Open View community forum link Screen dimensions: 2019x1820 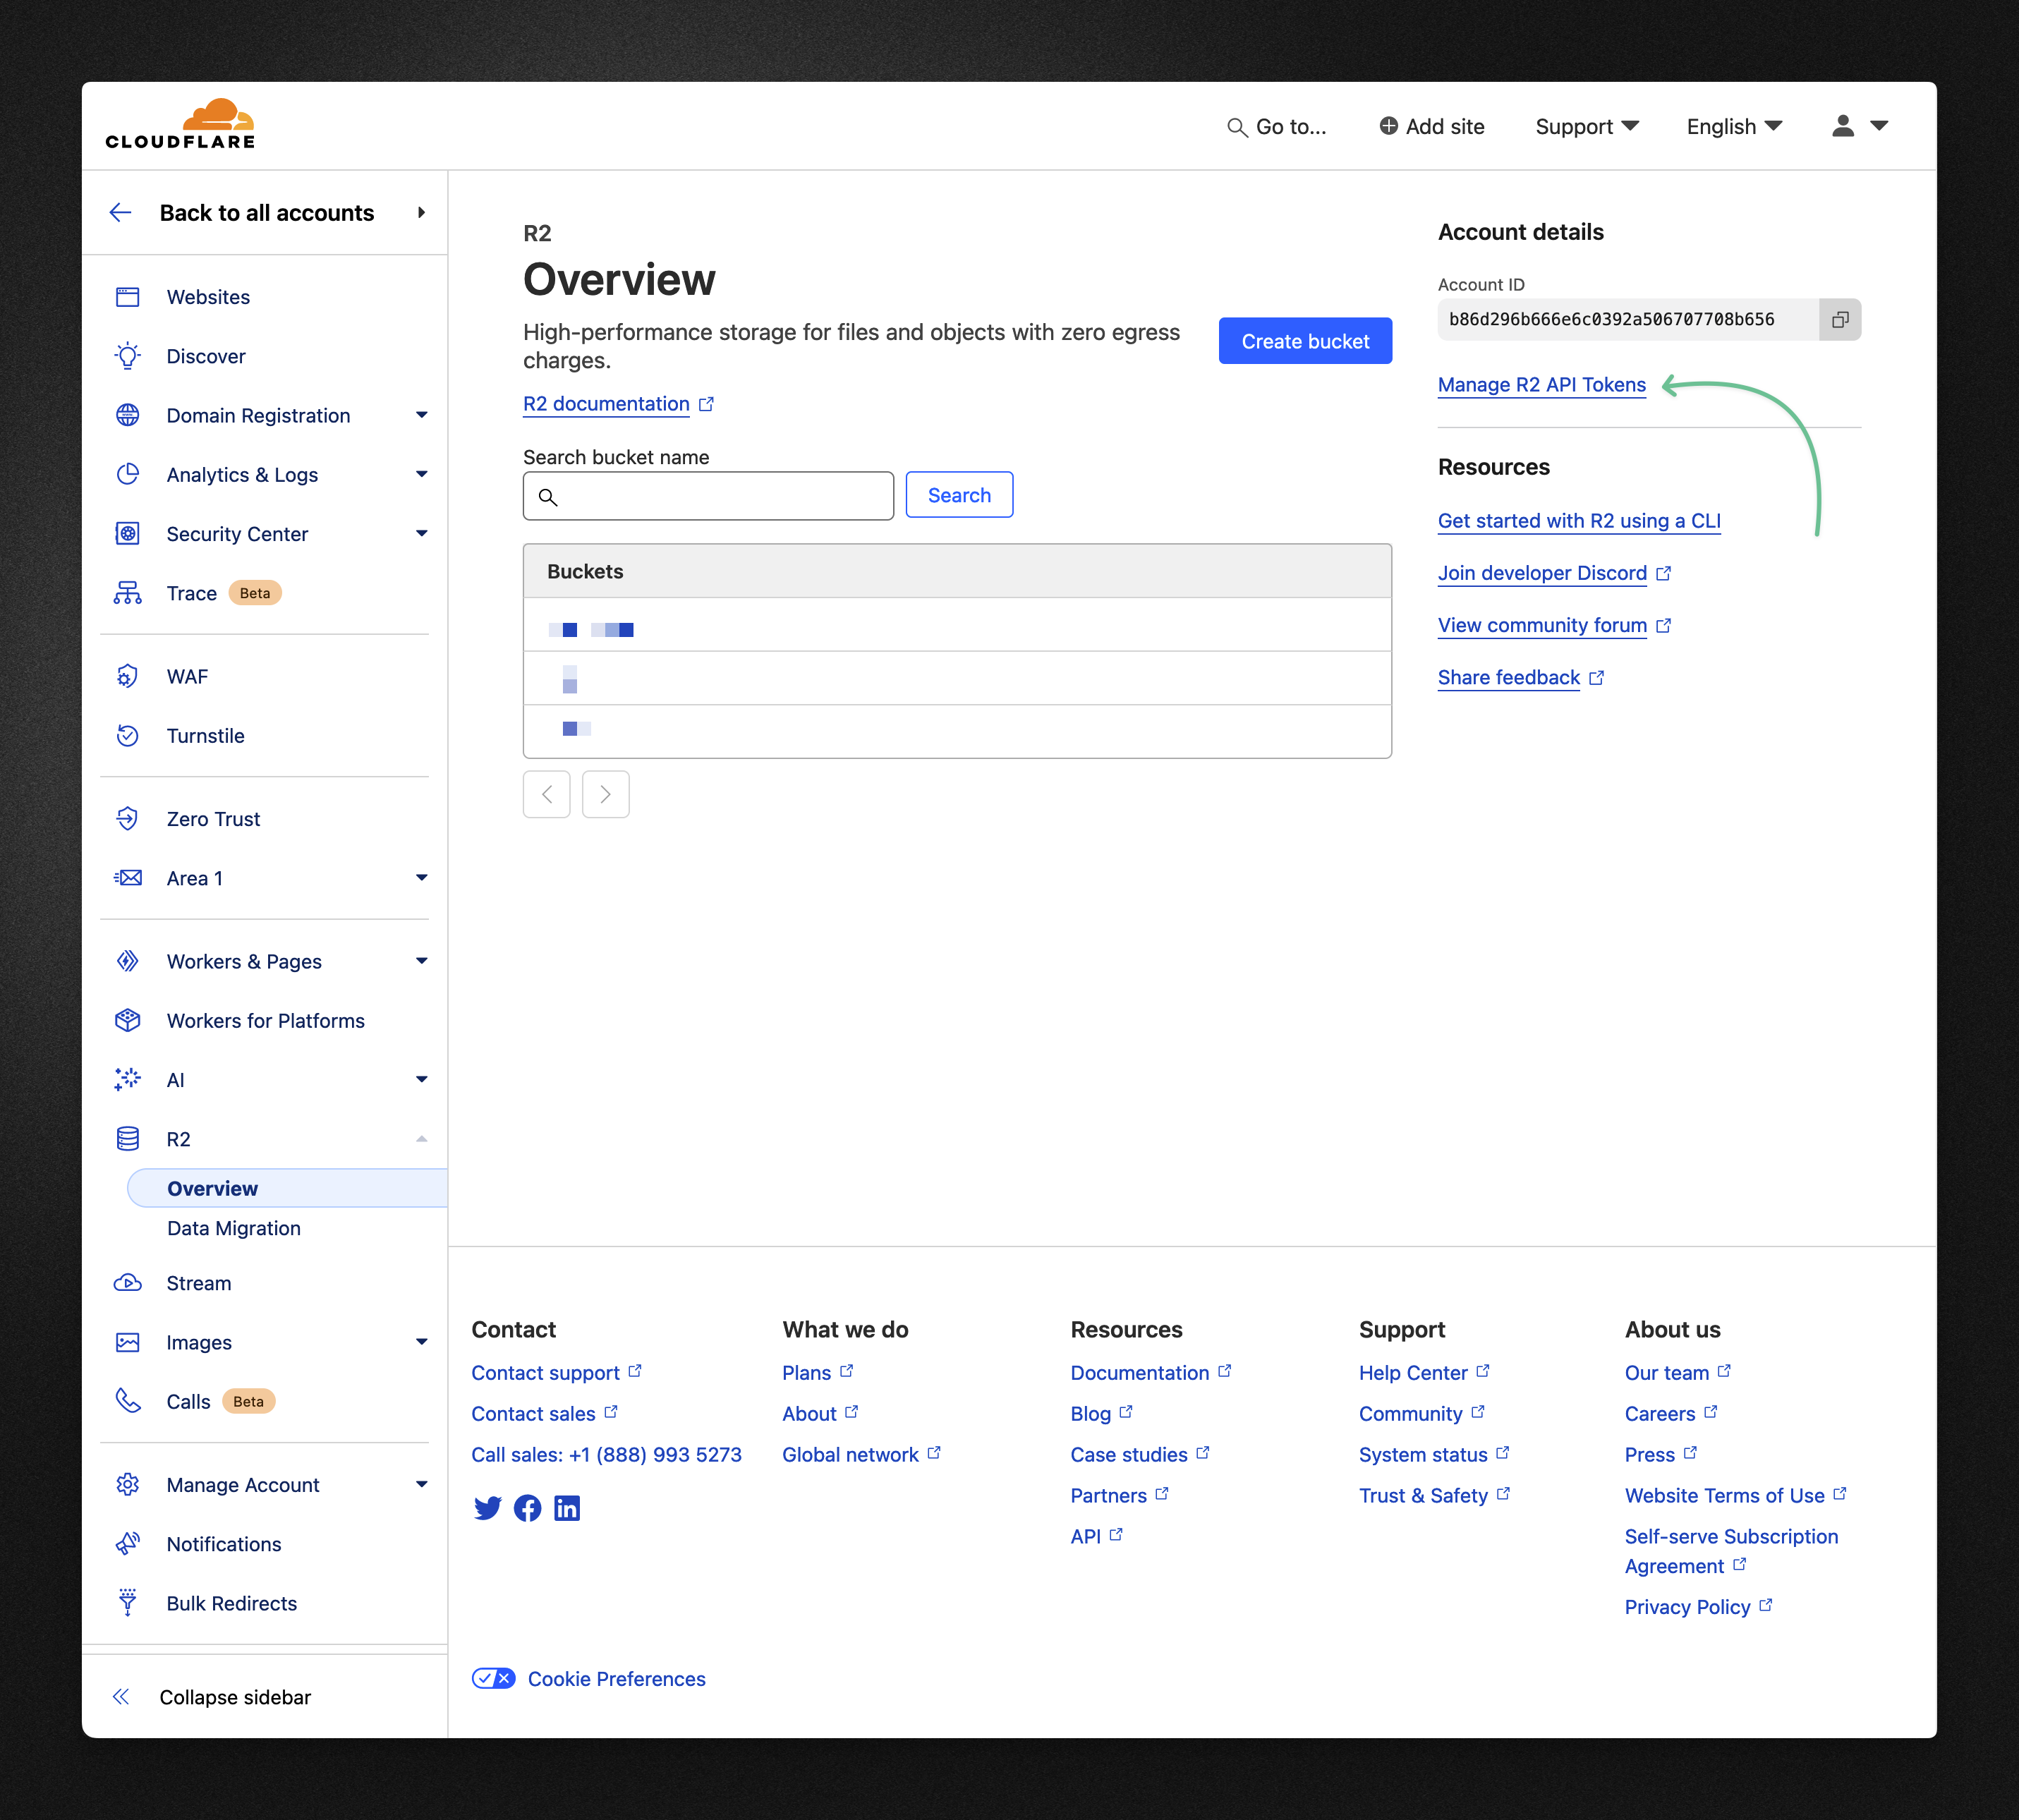click(1542, 625)
